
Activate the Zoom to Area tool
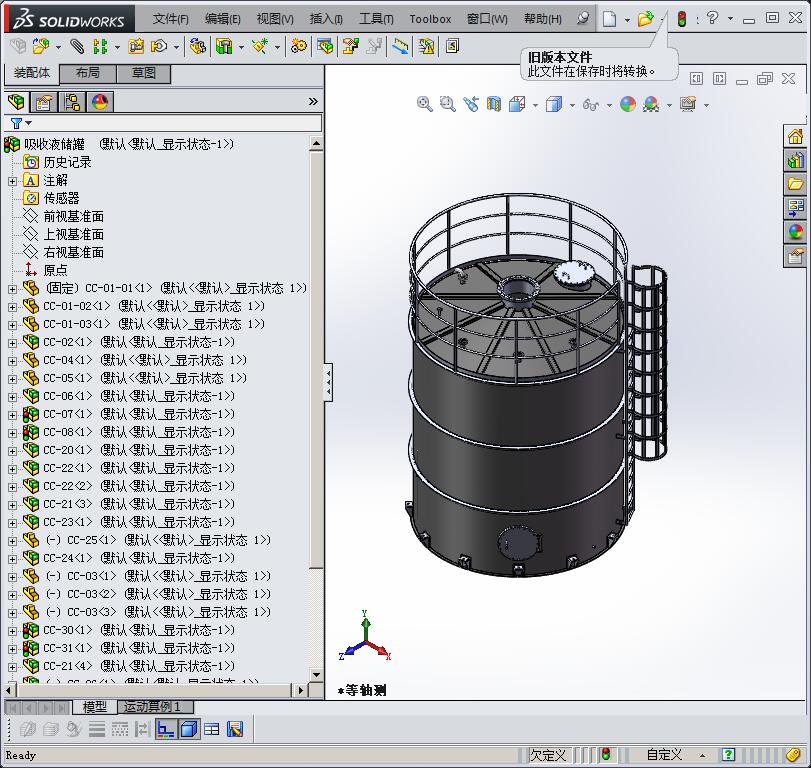point(447,103)
